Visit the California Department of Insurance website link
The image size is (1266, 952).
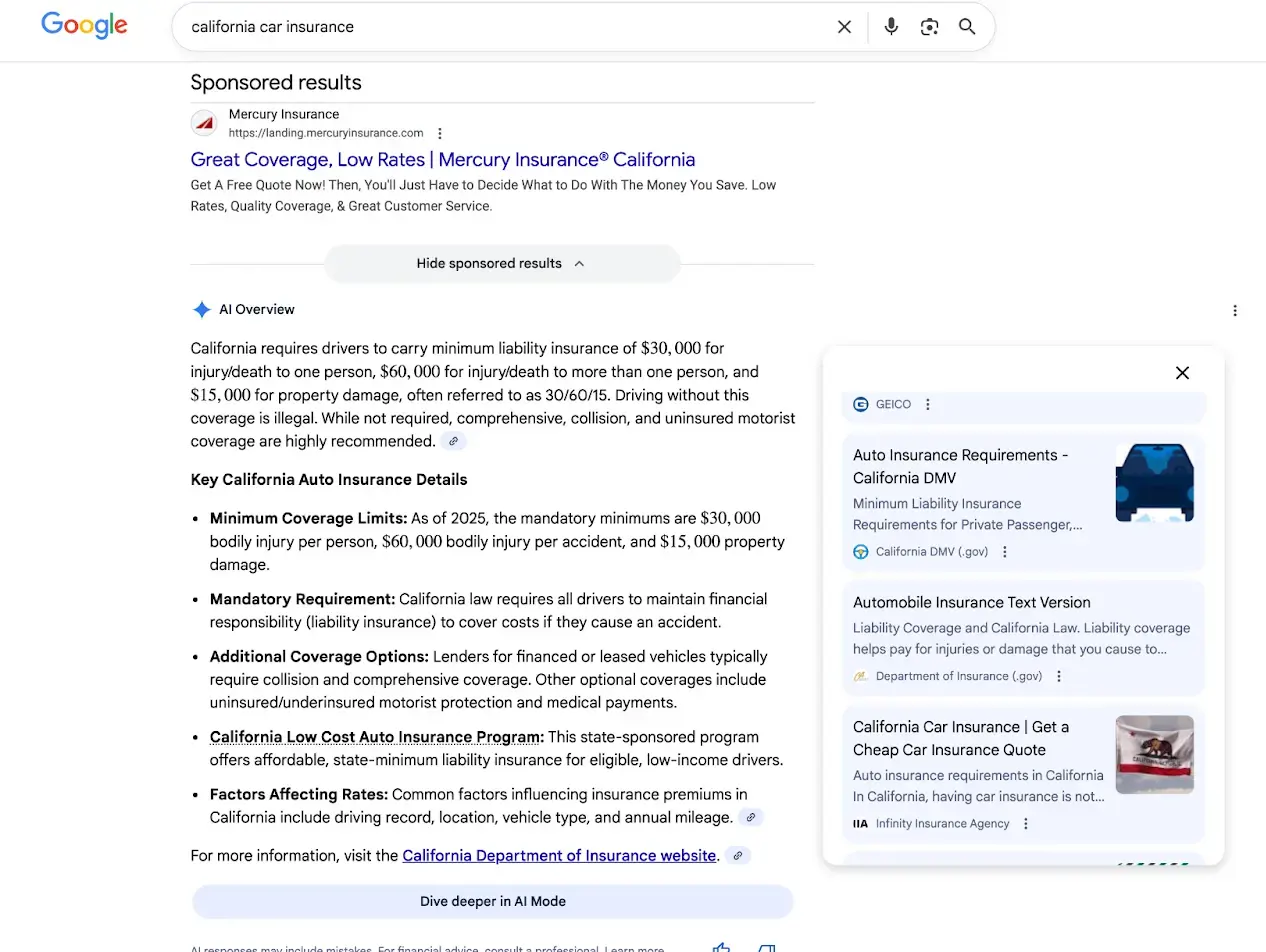[559, 856]
